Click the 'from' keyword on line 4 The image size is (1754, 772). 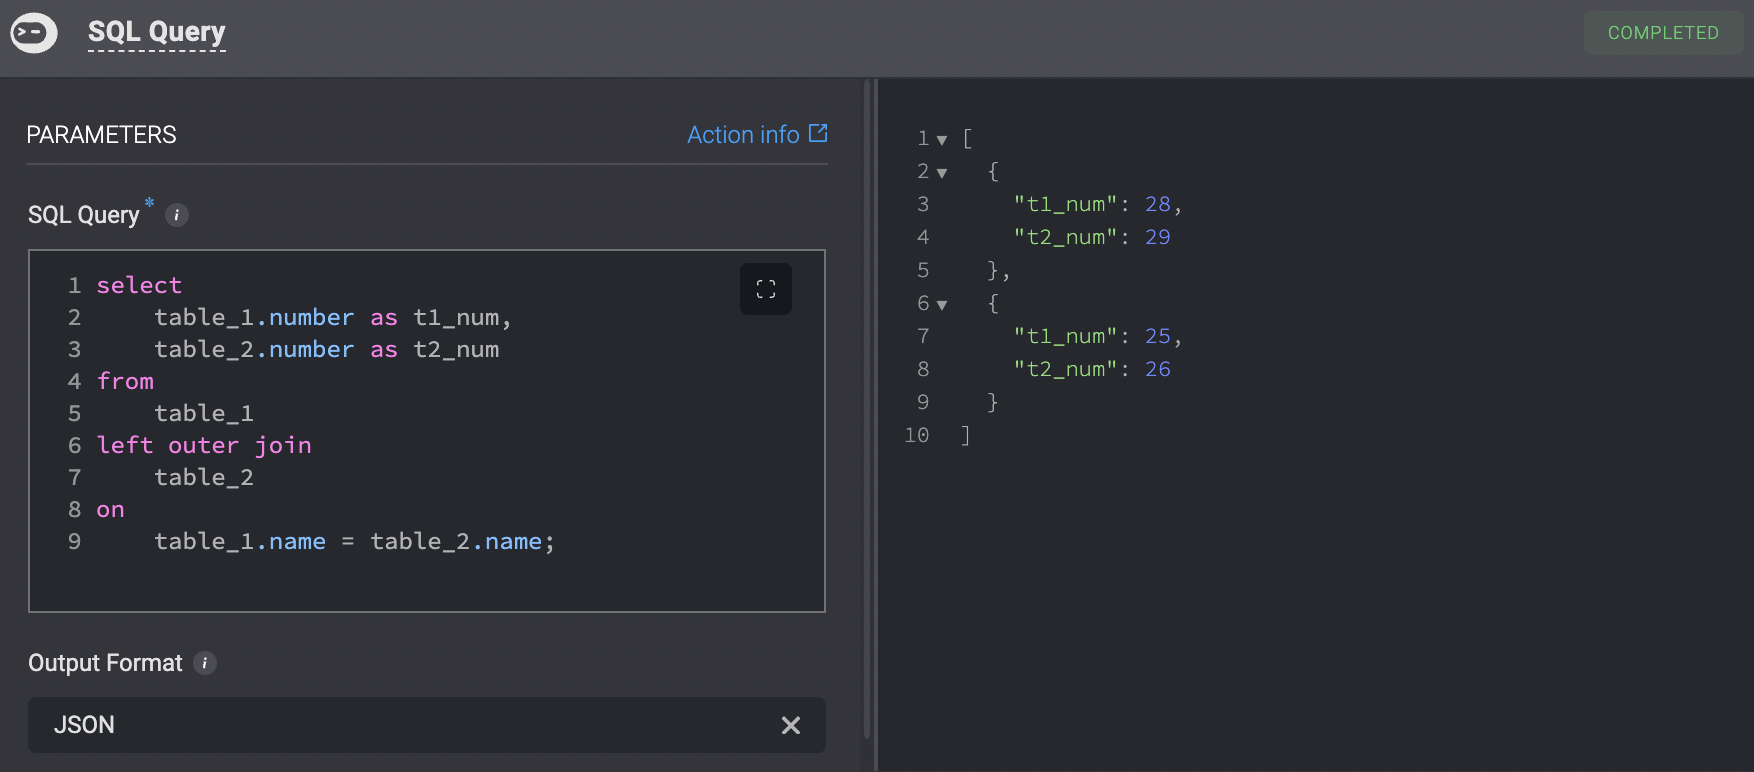pos(125,381)
